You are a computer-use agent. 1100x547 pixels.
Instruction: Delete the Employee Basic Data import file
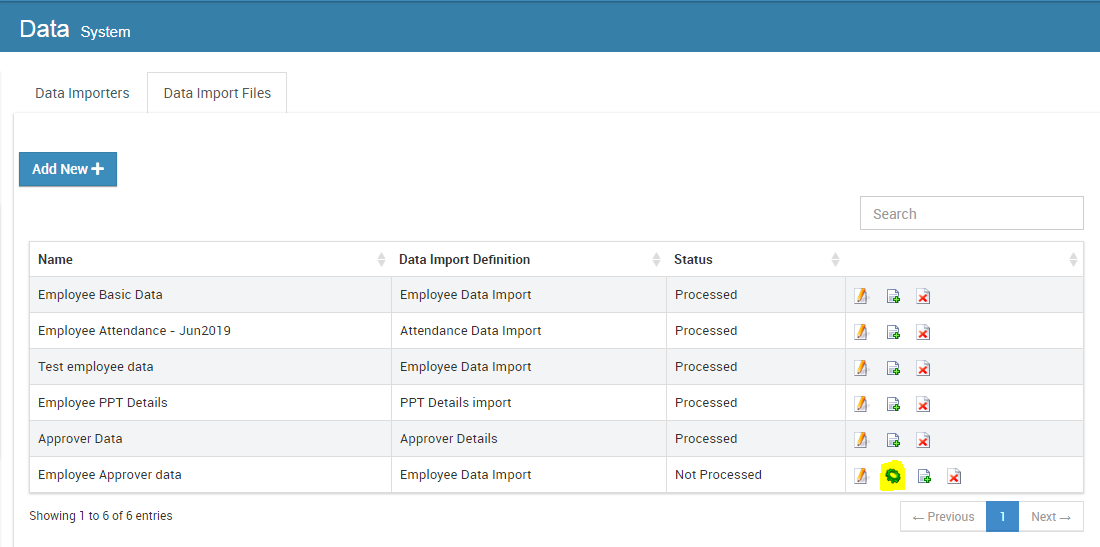pos(923,297)
